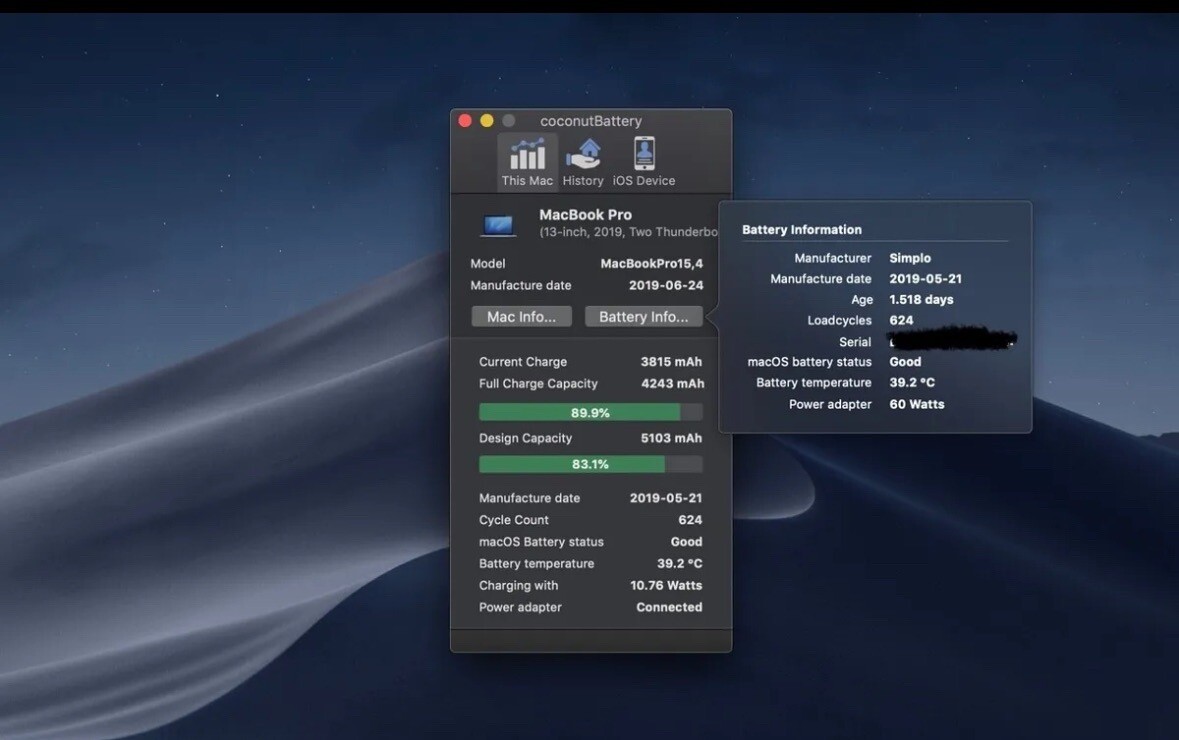The width and height of the screenshot is (1179, 740).
Task: Click the Battery Information popover heading
Action: 802,229
